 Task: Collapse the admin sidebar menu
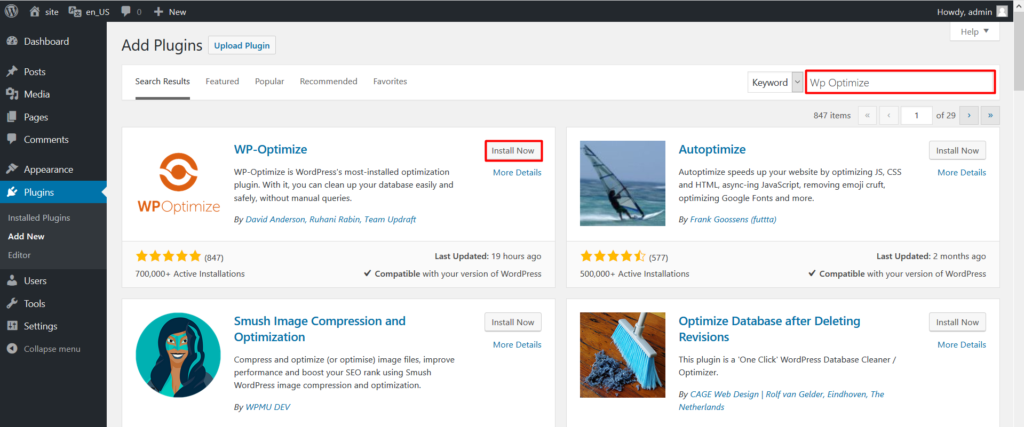(53, 349)
